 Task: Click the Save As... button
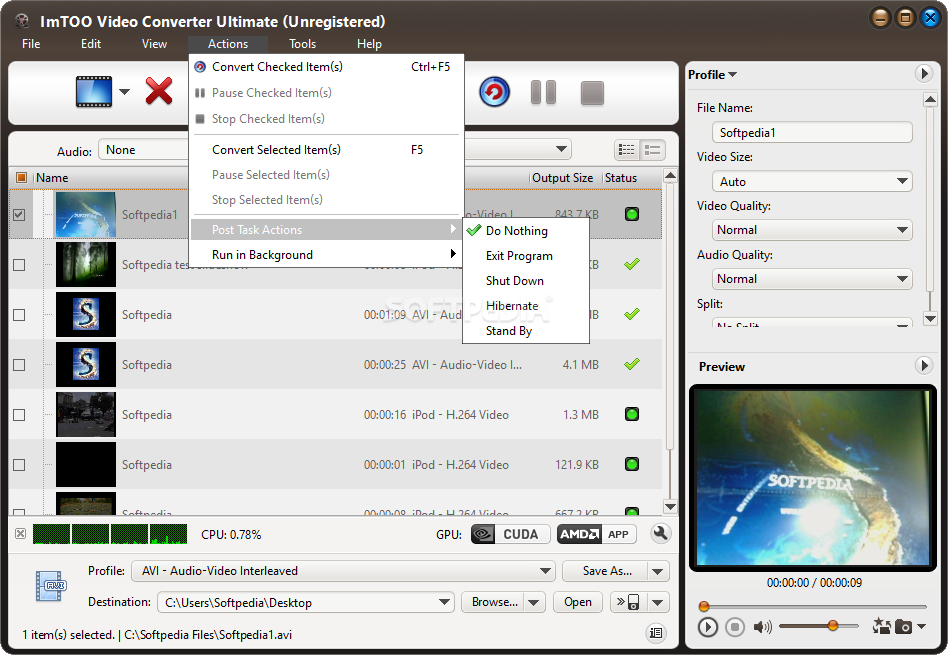click(605, 571)
